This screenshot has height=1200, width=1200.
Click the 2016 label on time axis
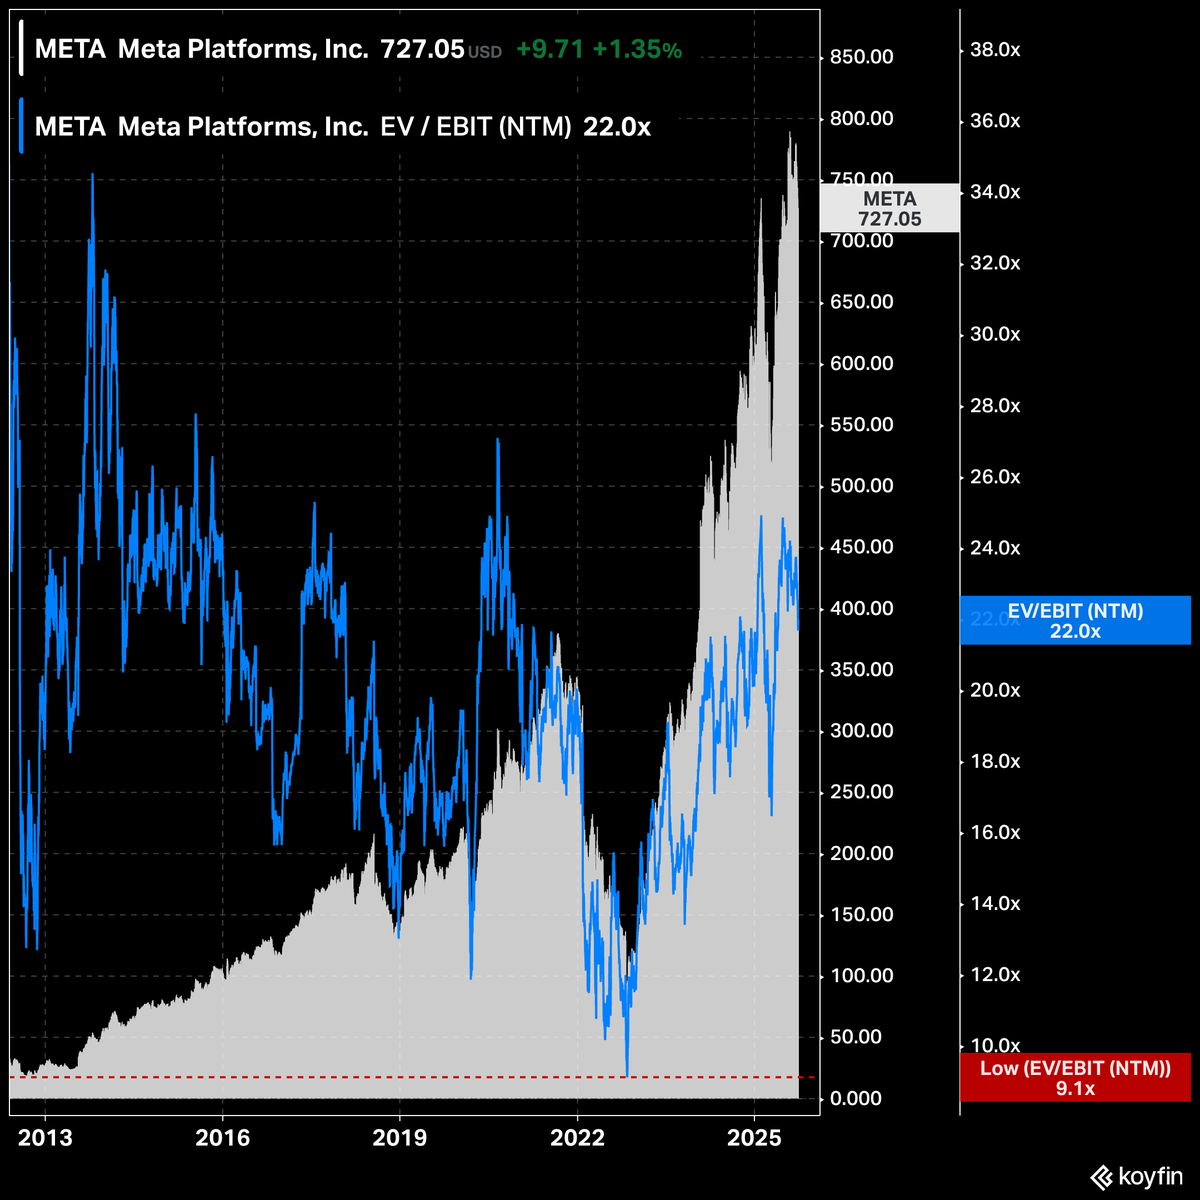tap(222, 1138)
